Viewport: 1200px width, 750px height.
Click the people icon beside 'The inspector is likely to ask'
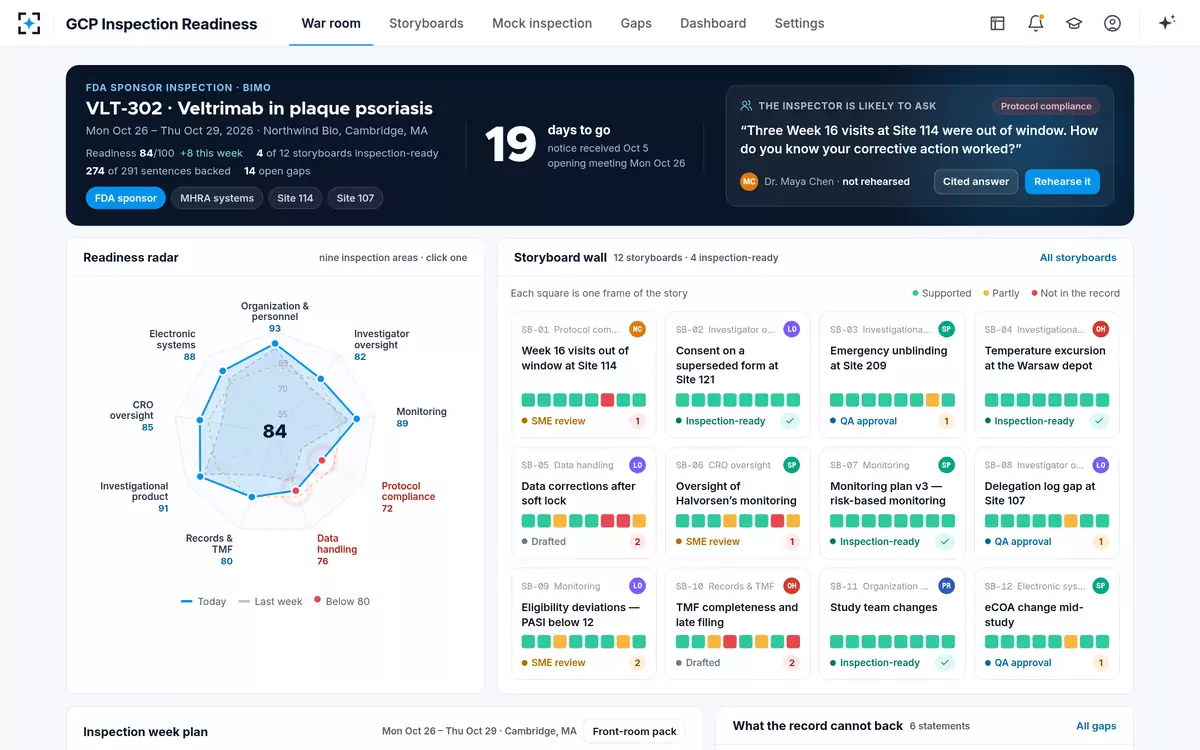tap(746, 105)
